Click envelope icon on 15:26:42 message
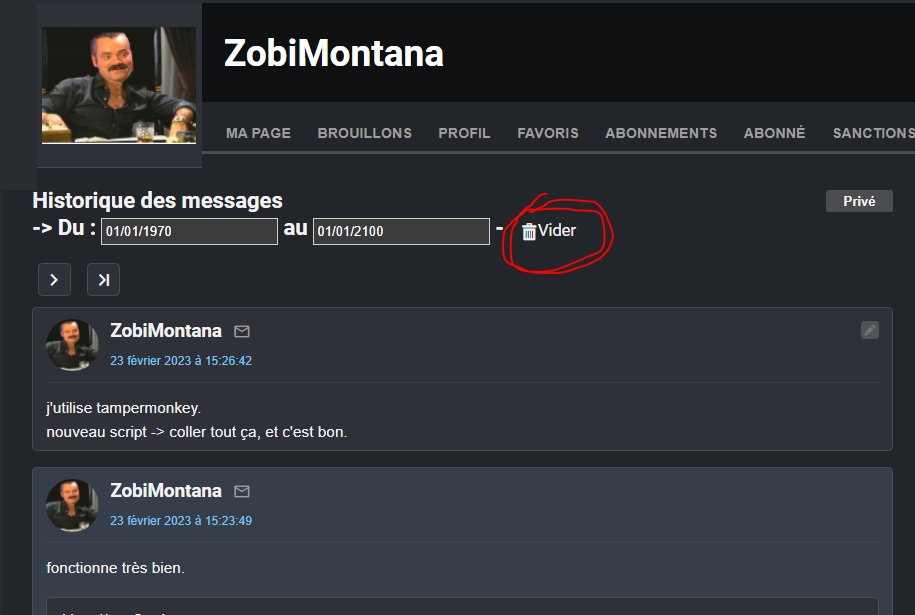Image resolution: width=915 pixels, height=615 pixels. tap(242, 331)
